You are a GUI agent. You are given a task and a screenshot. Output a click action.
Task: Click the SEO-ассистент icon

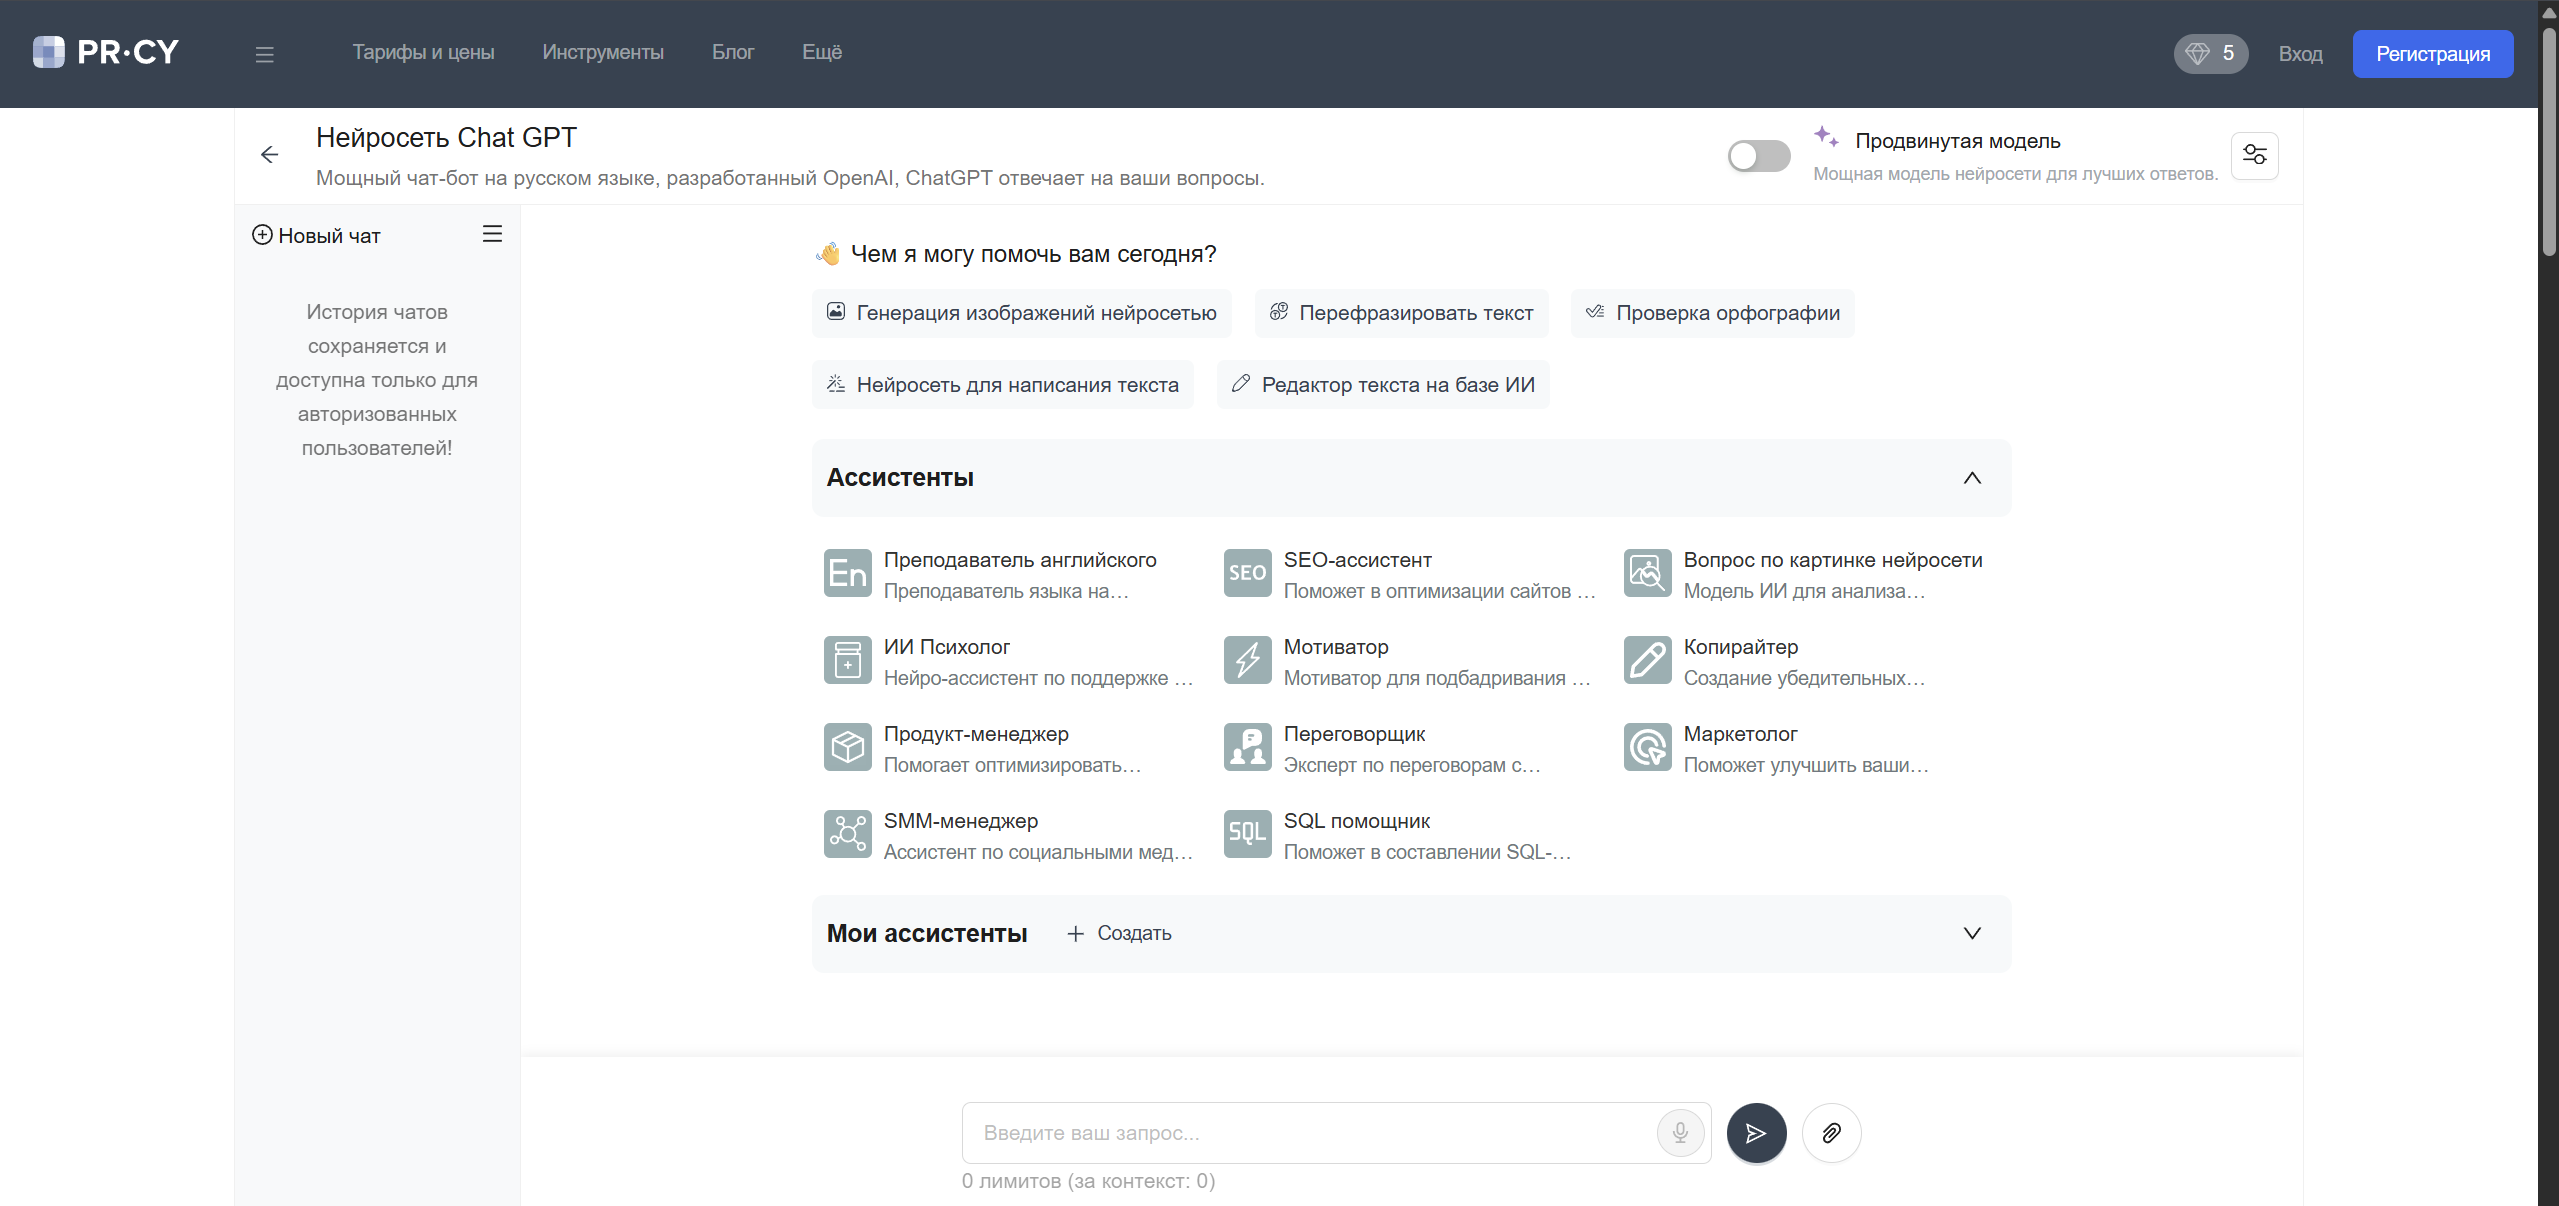point(1247,573)
